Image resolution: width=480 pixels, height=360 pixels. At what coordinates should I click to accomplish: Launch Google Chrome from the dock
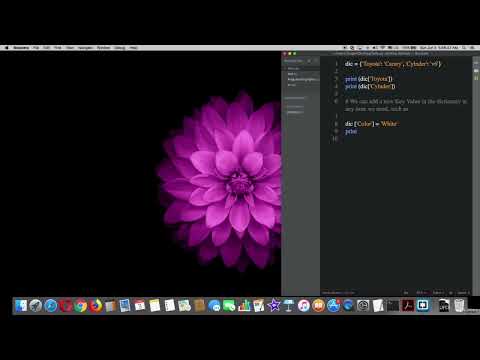pos(80,305)
